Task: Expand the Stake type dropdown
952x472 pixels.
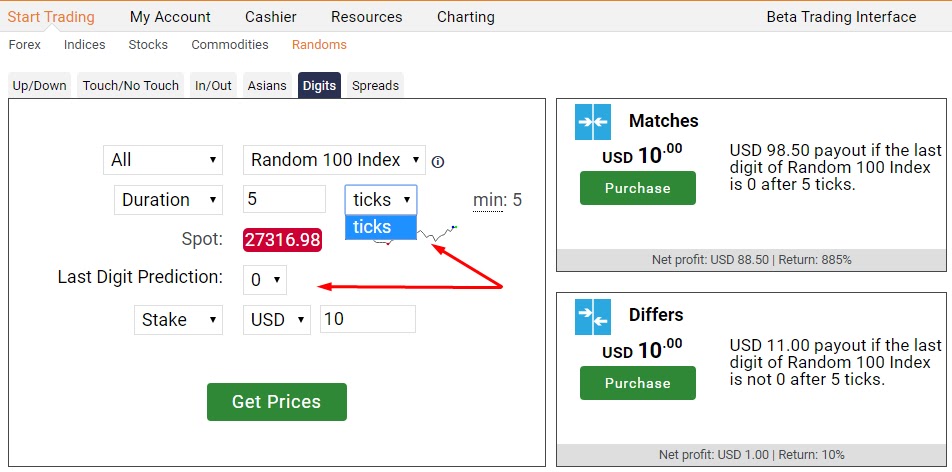Action: pos(178,320)
